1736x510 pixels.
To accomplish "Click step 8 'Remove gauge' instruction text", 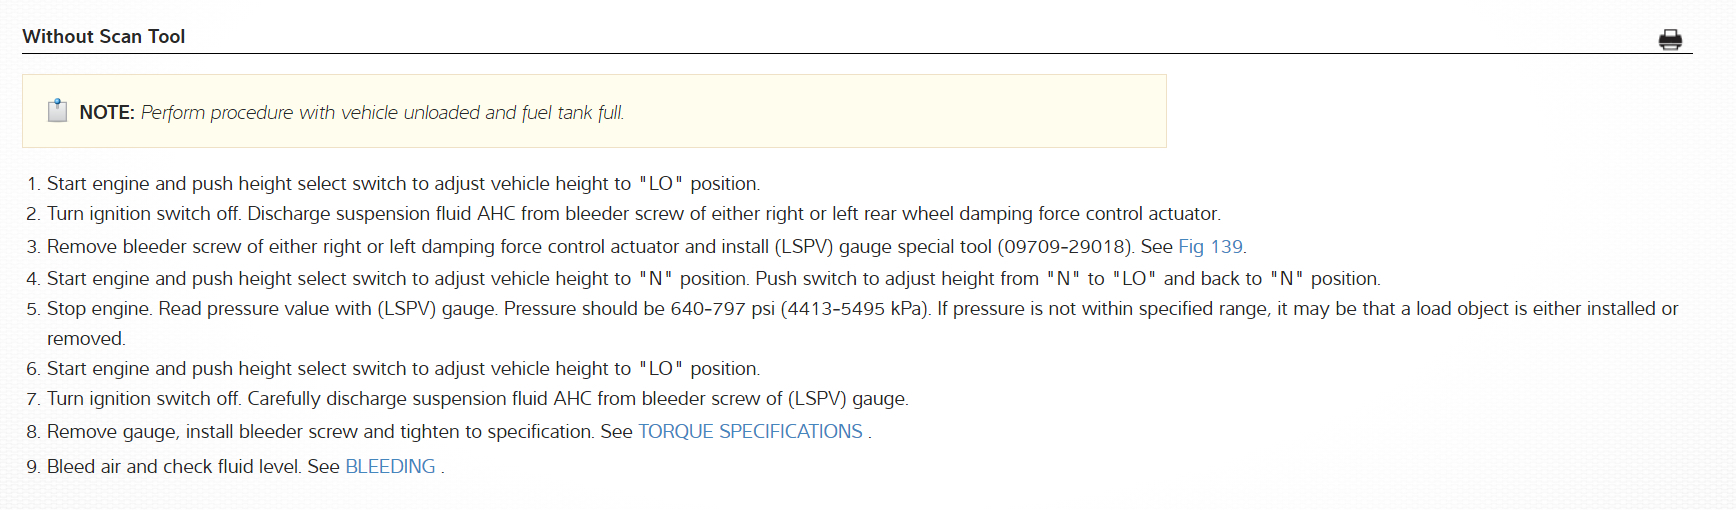I will coord(320,432).
